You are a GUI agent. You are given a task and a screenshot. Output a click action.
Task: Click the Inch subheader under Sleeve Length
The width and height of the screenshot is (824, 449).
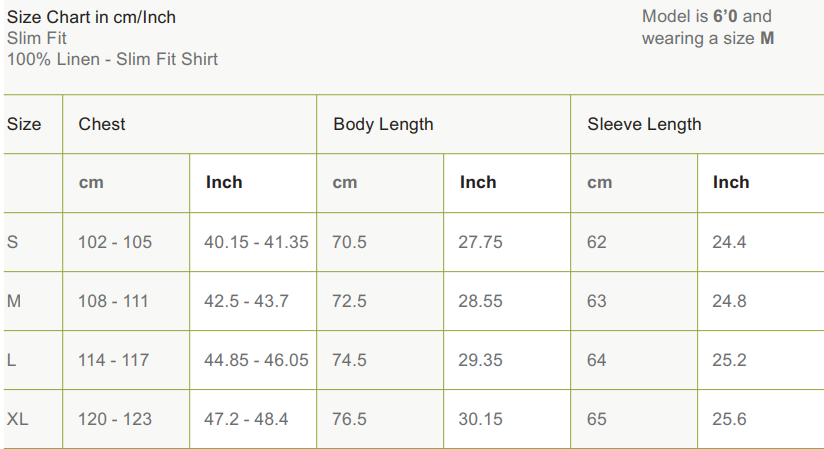point(731,182)
